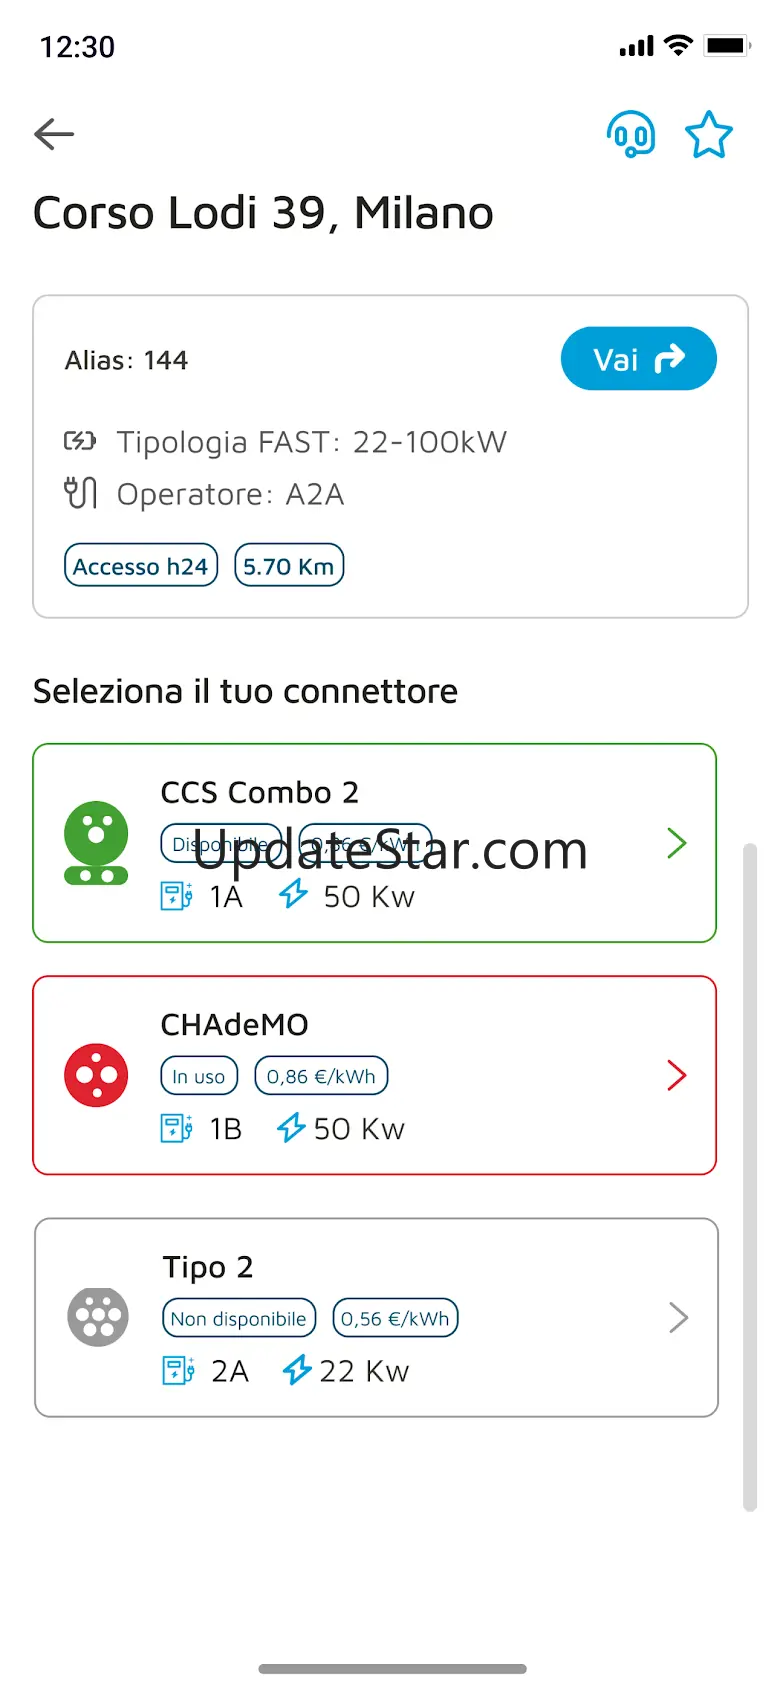This screenshot has width=780, height=1690.
Task: Open customer support headset icon
Action: 631,134
